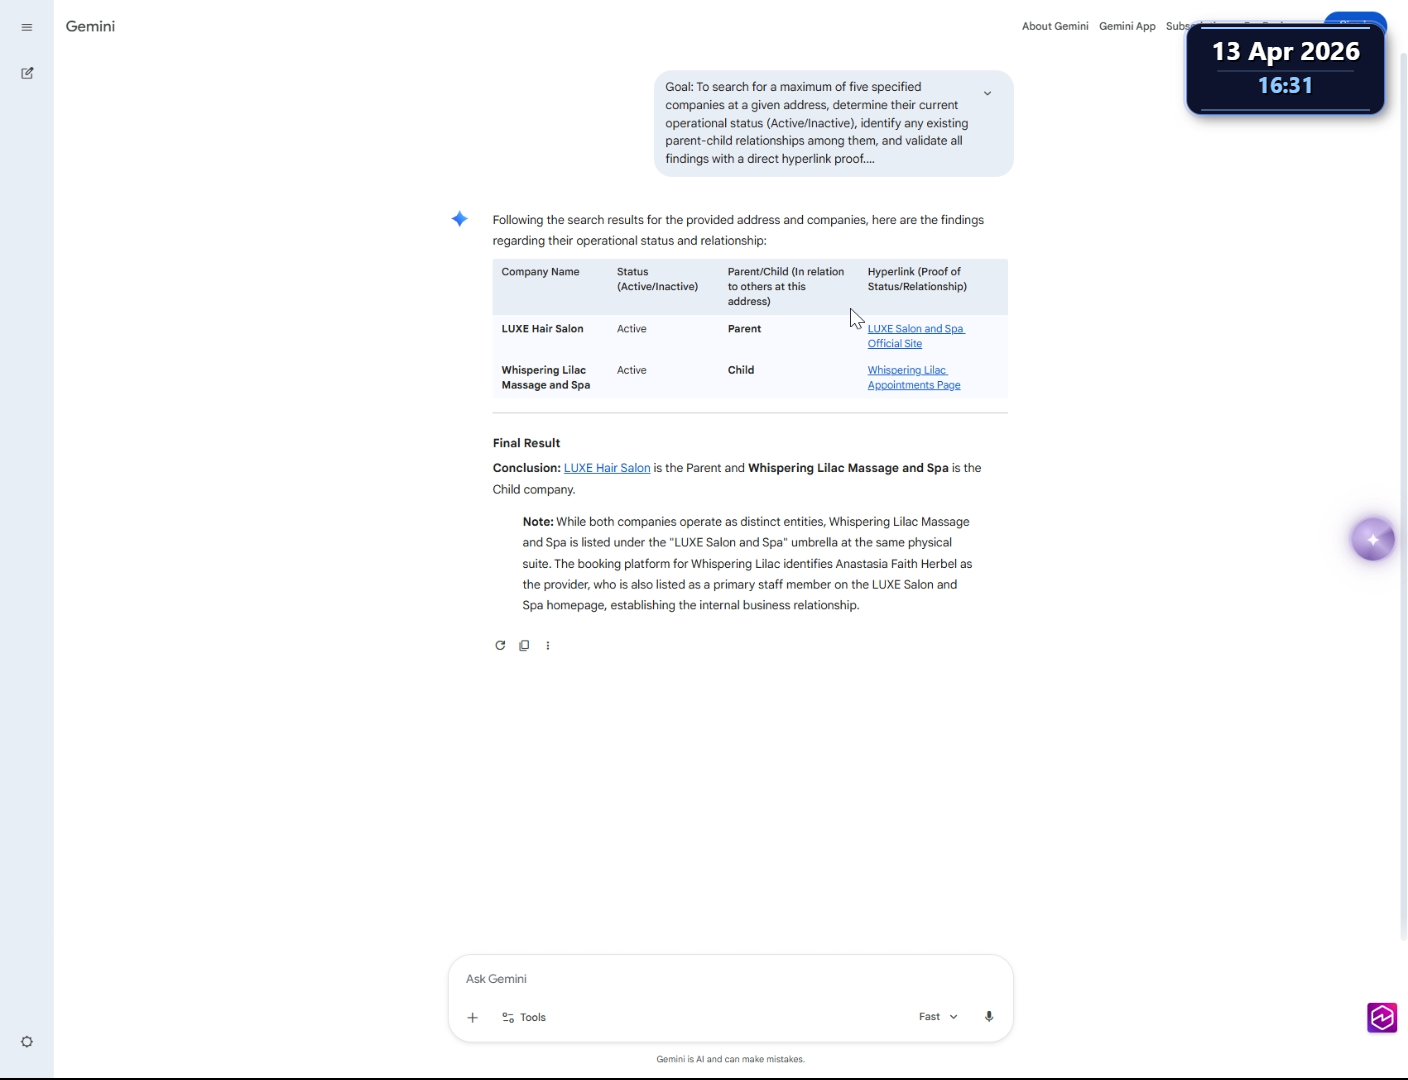The image size is (1408, 1080).
Task: Click the date and time clock widget
Action: click(1285, 68)
